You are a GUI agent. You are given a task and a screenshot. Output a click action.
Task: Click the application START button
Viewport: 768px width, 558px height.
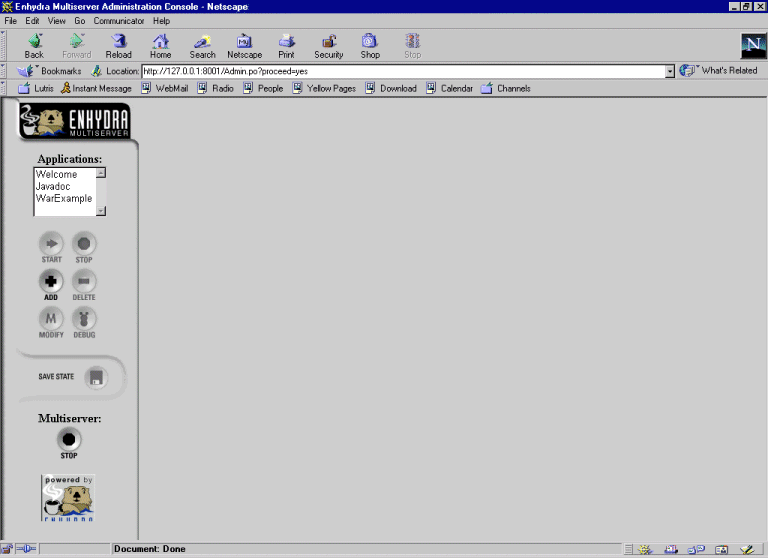[51, 247]
